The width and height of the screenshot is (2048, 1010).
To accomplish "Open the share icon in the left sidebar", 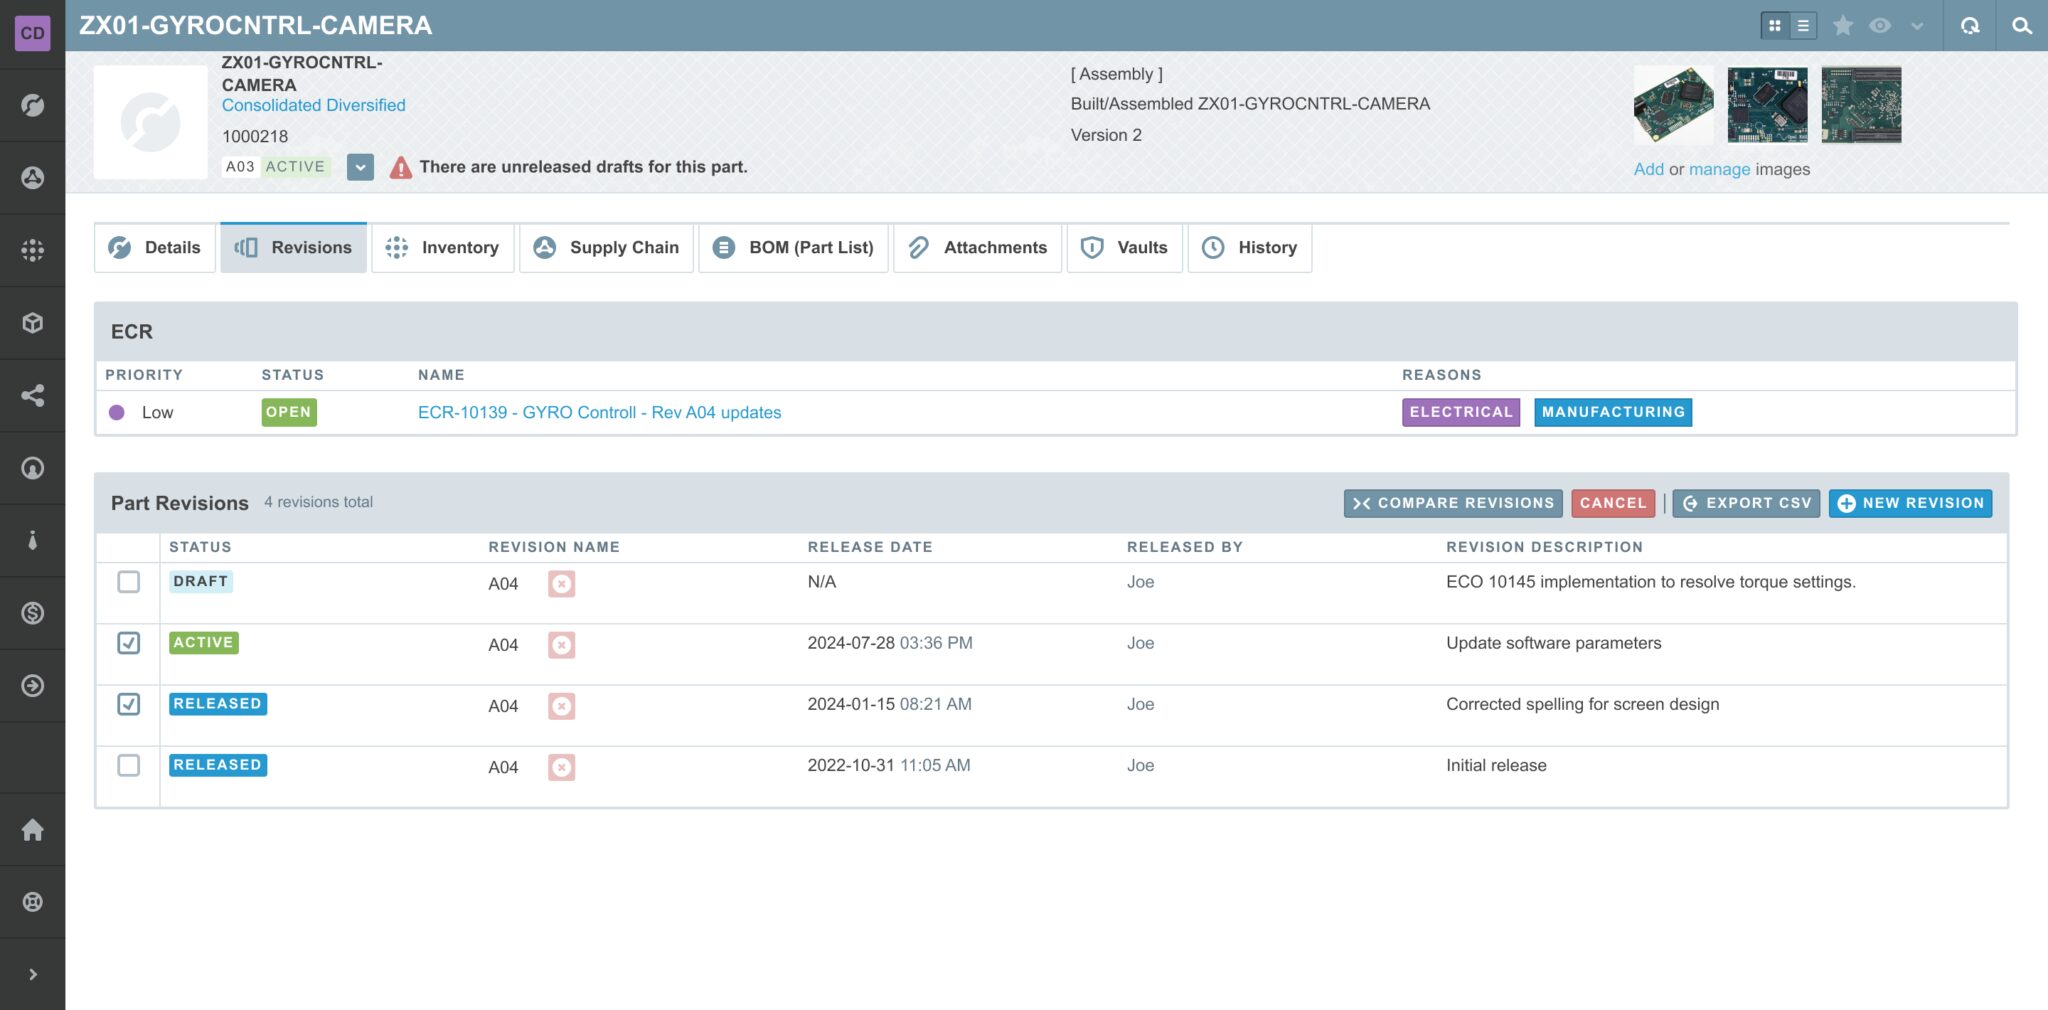I will pos(33,396).
